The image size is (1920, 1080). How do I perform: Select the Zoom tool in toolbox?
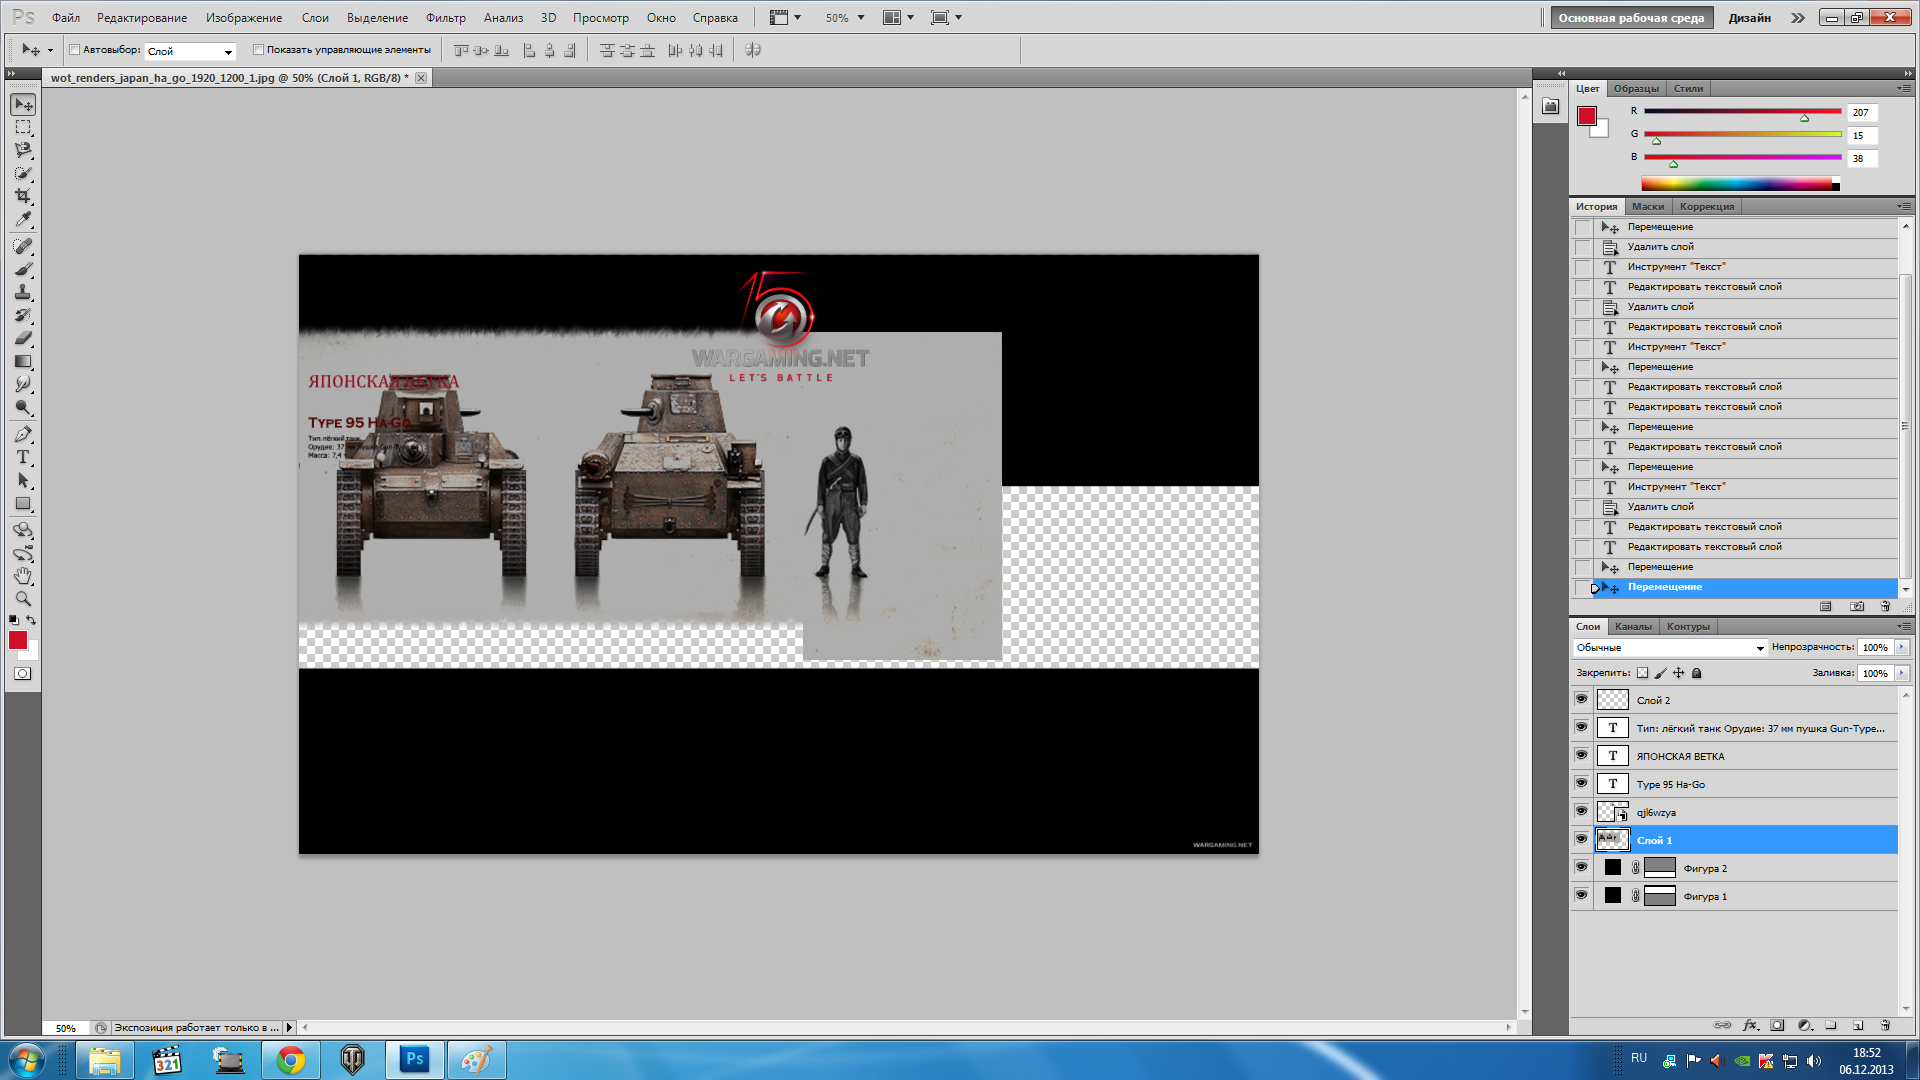pos(23,599)
